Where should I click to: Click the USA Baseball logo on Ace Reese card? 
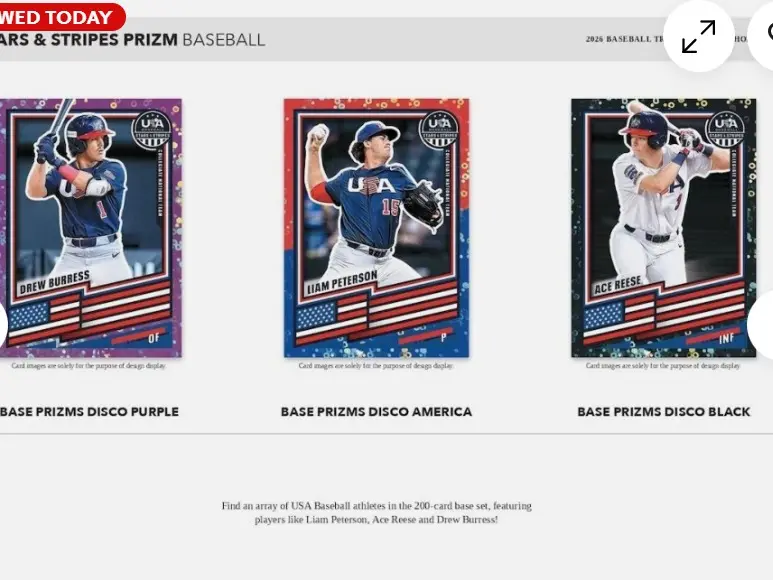tap(726, 130)
